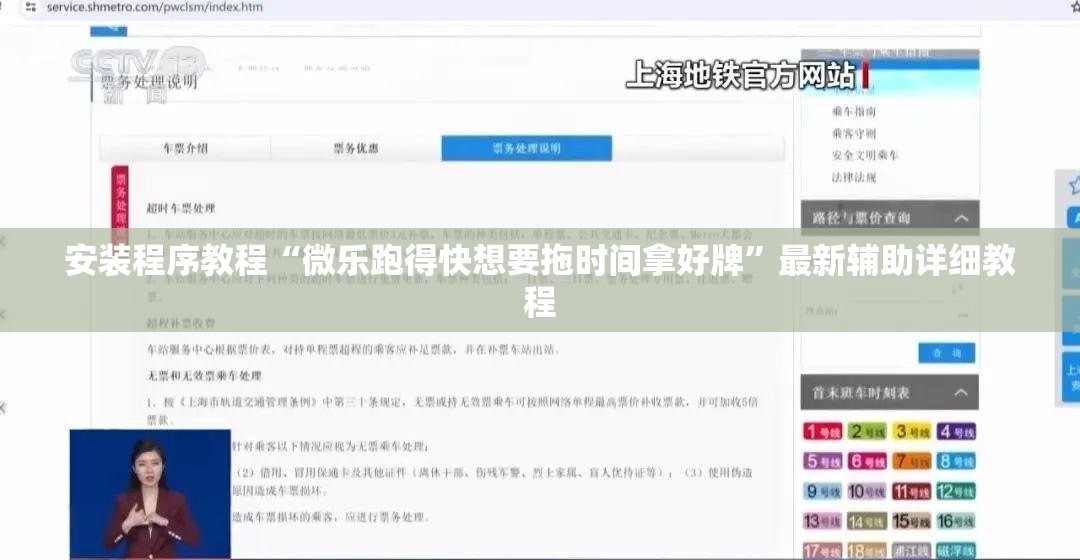Screen dimensions: 1080x560
Task: Open the 车票介绍 tab
Action: tap(185, 148)
